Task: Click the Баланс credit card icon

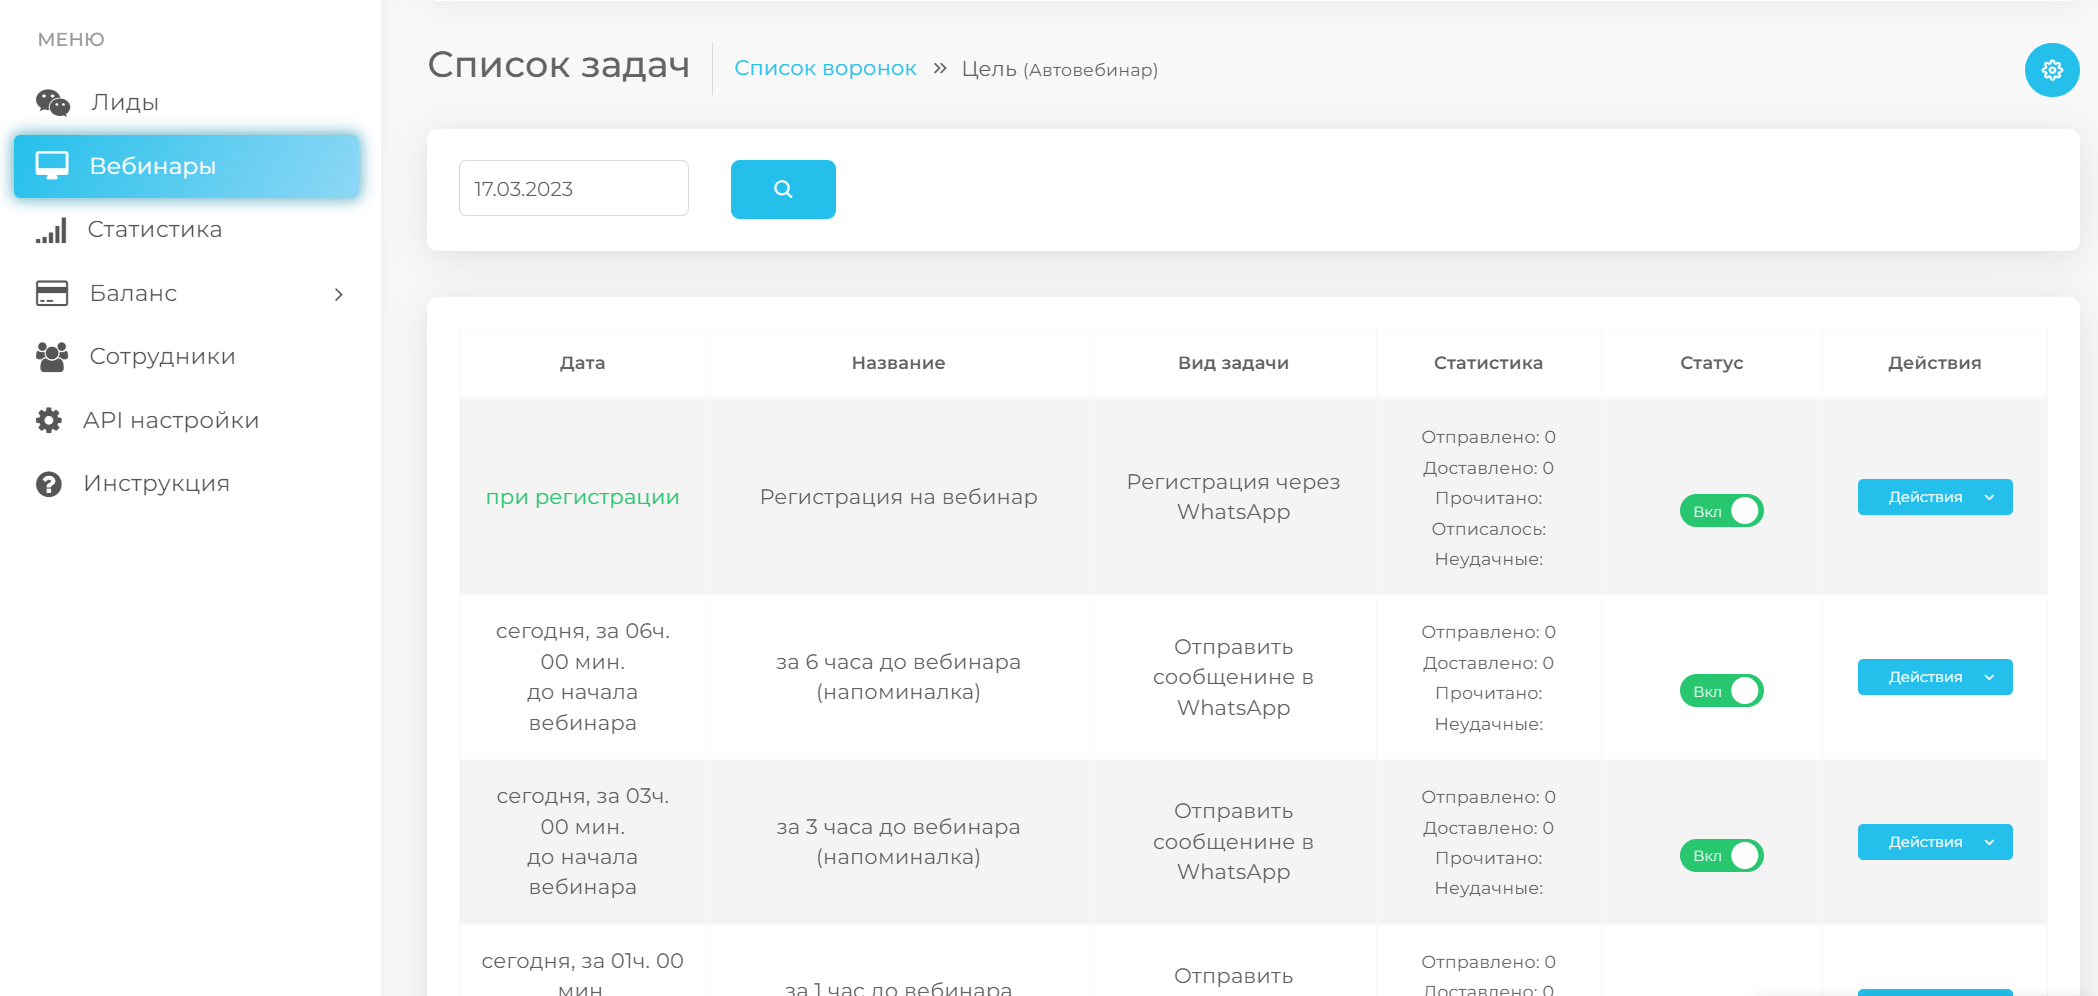Action: coord(52,293)
